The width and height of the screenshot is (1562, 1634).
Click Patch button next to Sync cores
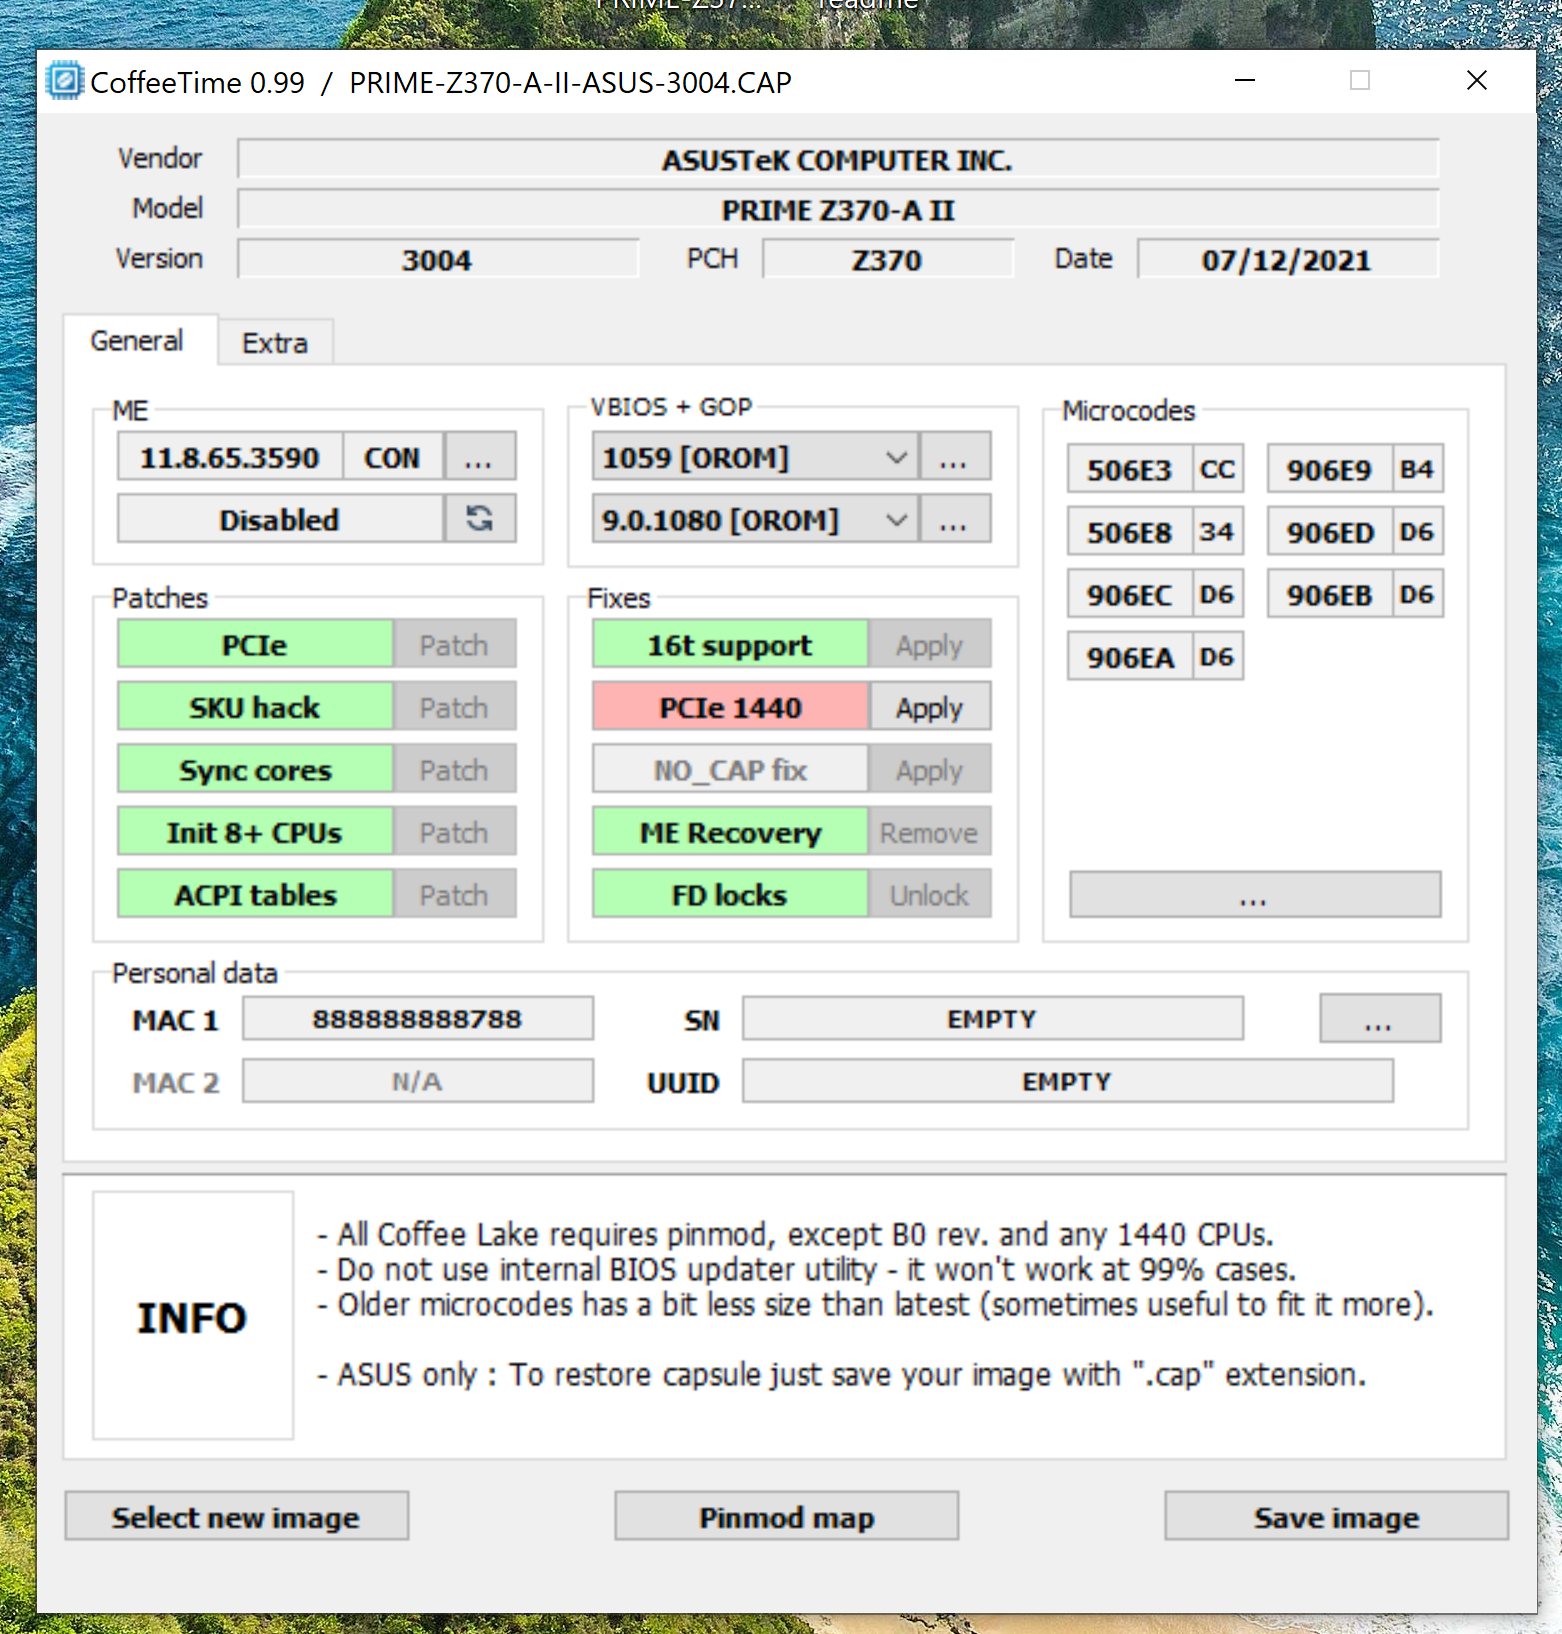click(x=455, y=770)
